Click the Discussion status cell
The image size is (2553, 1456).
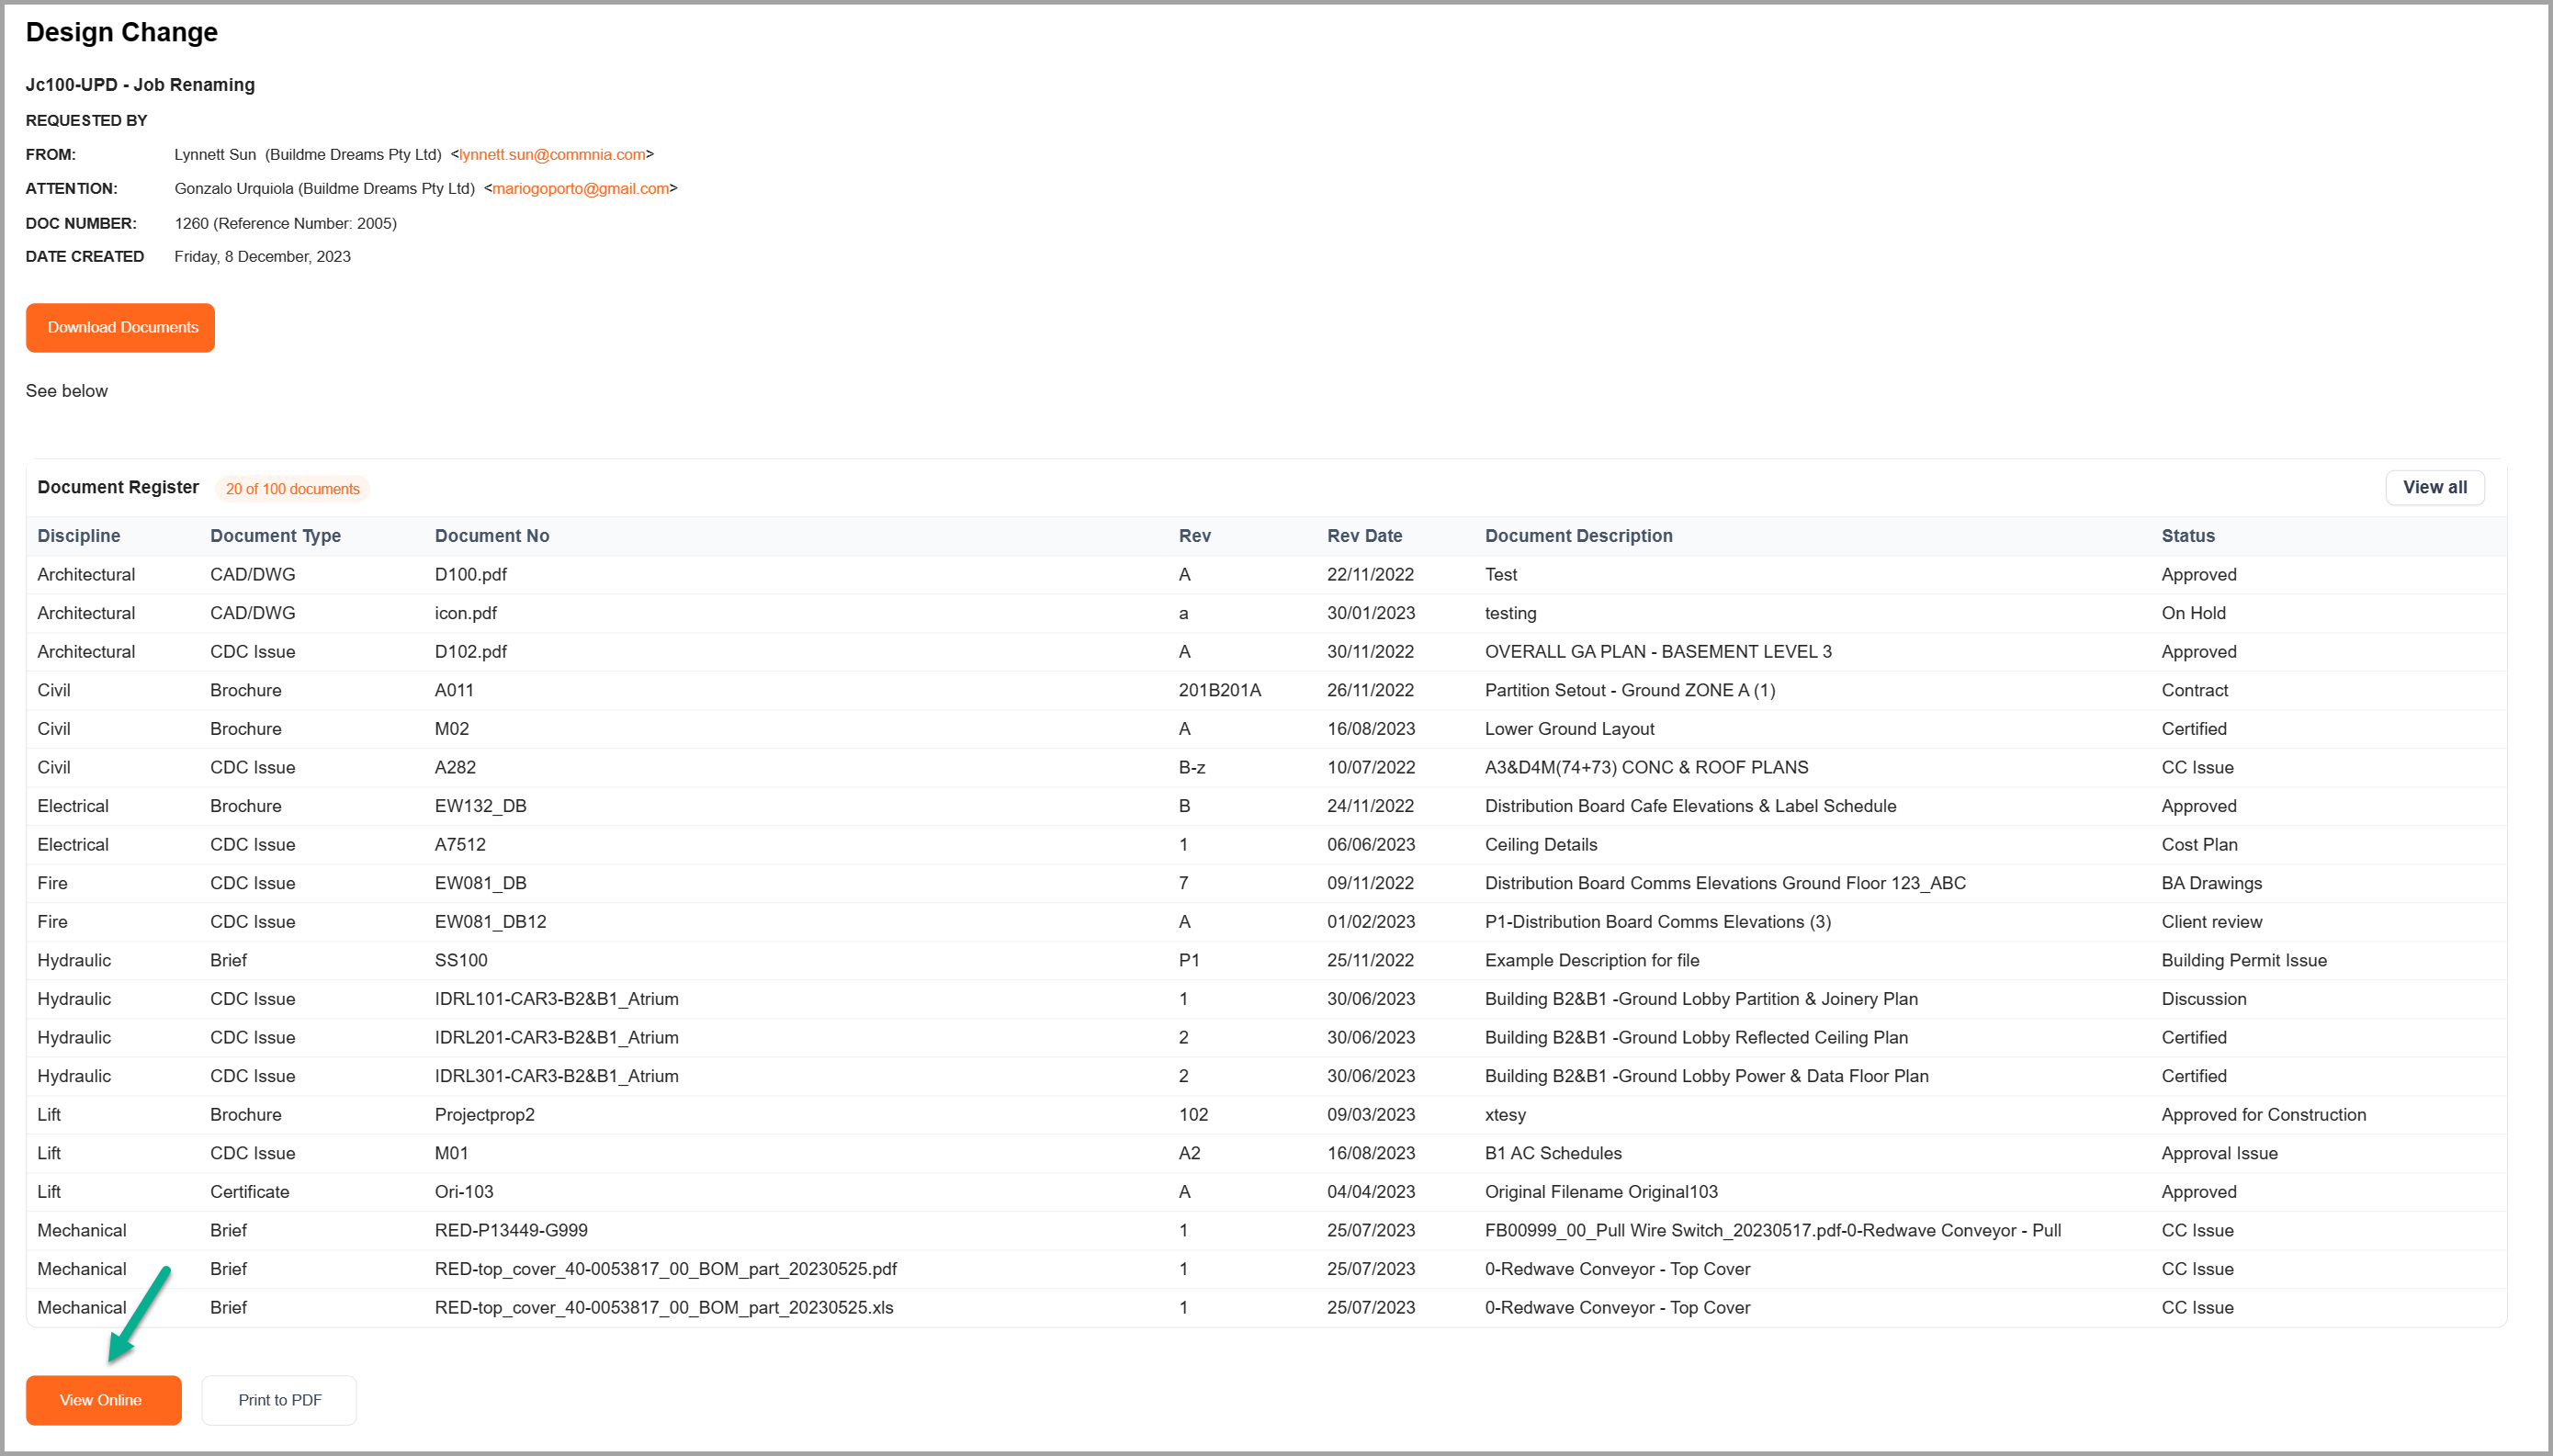tap(2203, 999)
